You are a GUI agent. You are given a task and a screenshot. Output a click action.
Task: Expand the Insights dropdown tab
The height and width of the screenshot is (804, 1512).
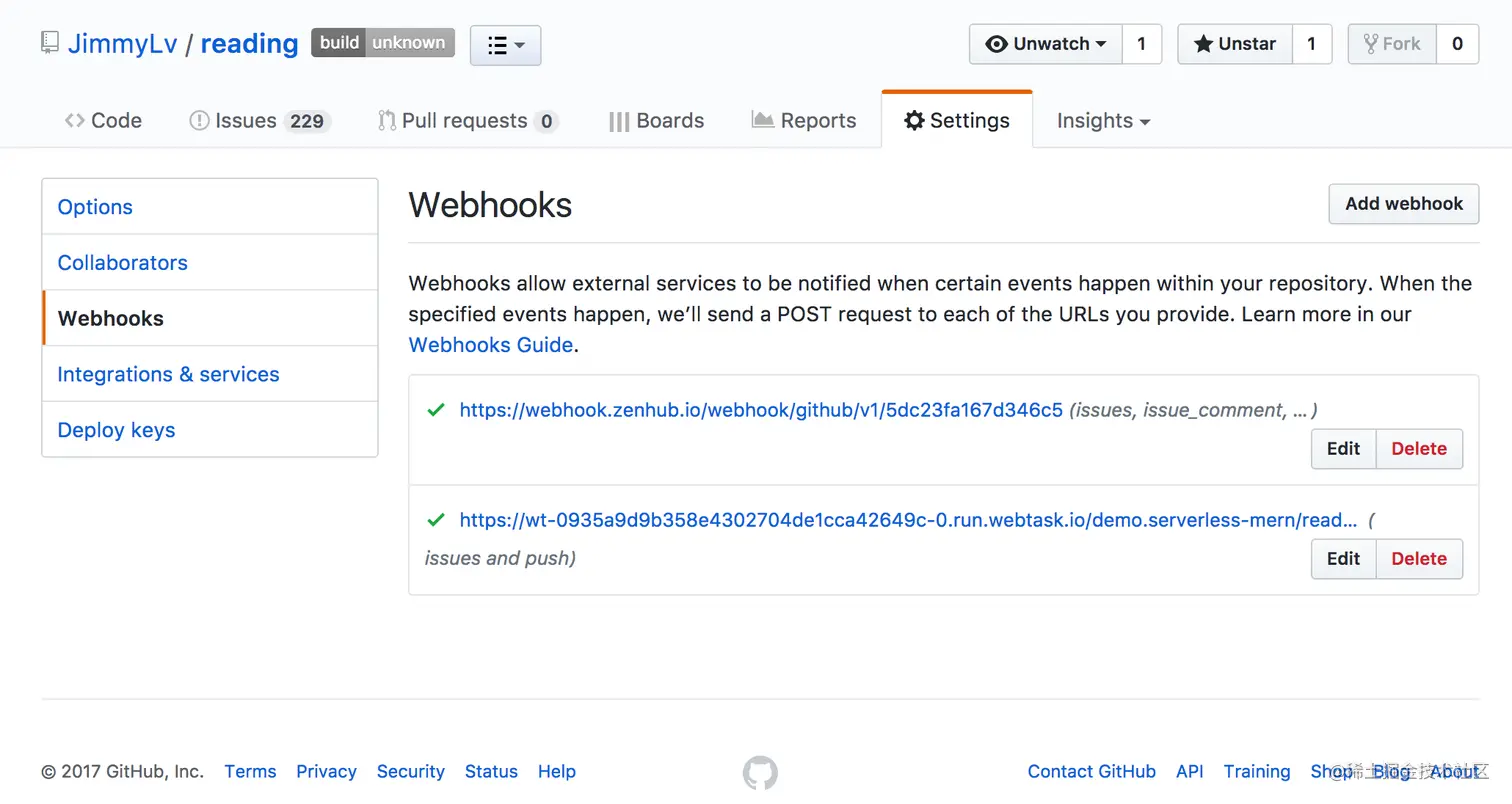[x=1103, y=121]
